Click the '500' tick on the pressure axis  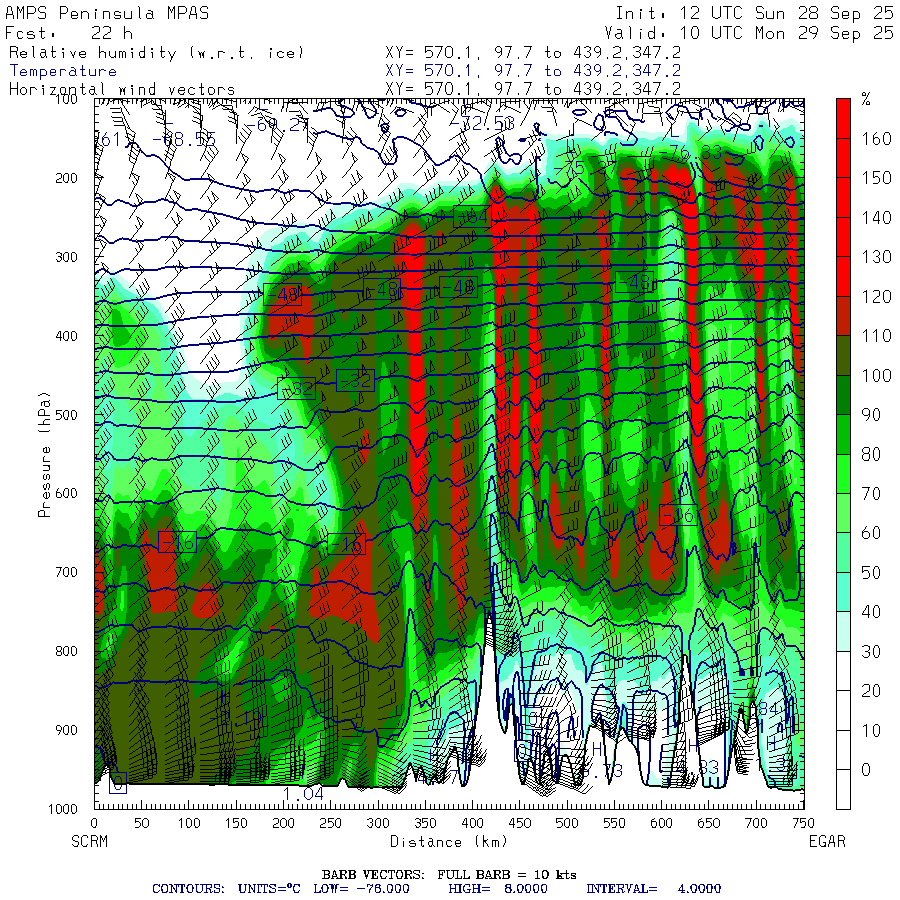pos(67,415)
